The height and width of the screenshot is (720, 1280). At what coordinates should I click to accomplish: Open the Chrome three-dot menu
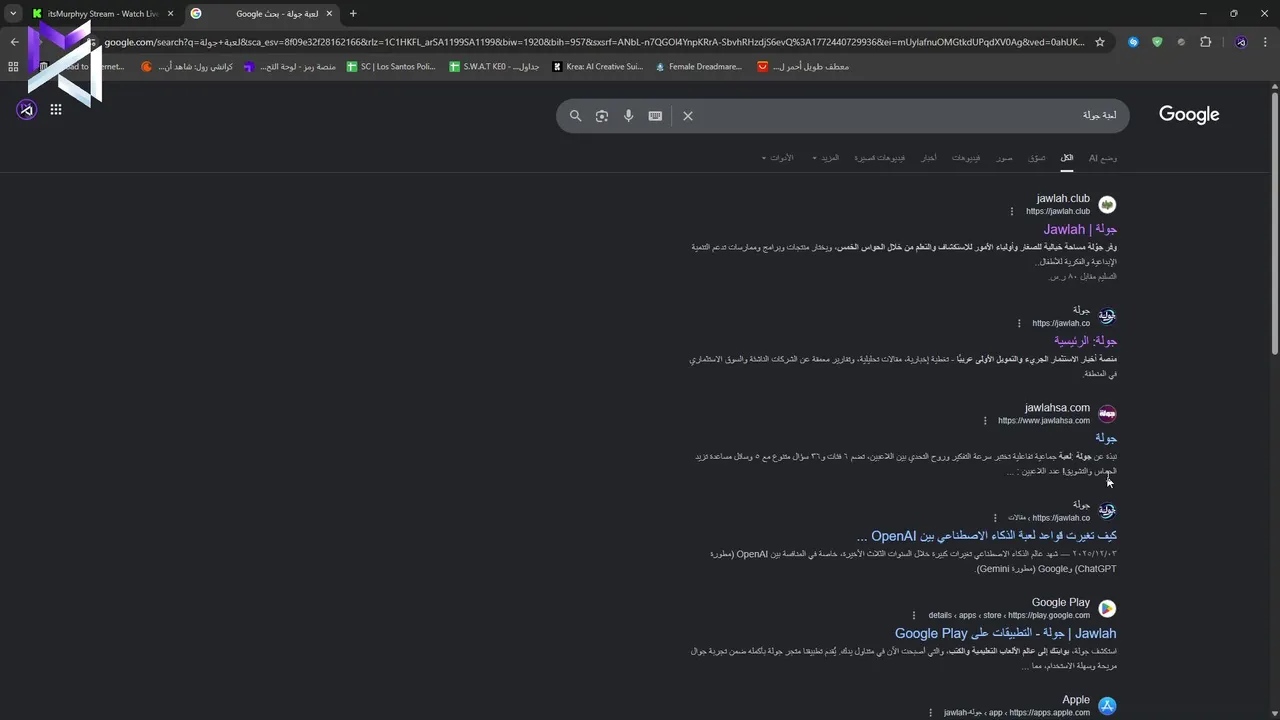[1265, 42]
